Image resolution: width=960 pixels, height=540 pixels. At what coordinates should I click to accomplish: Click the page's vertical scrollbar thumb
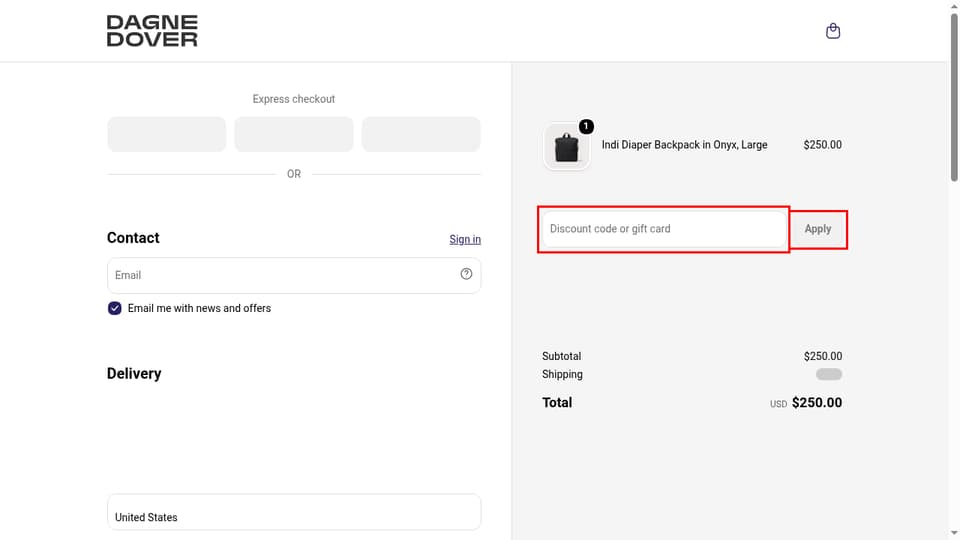click(x=954, y=97)
